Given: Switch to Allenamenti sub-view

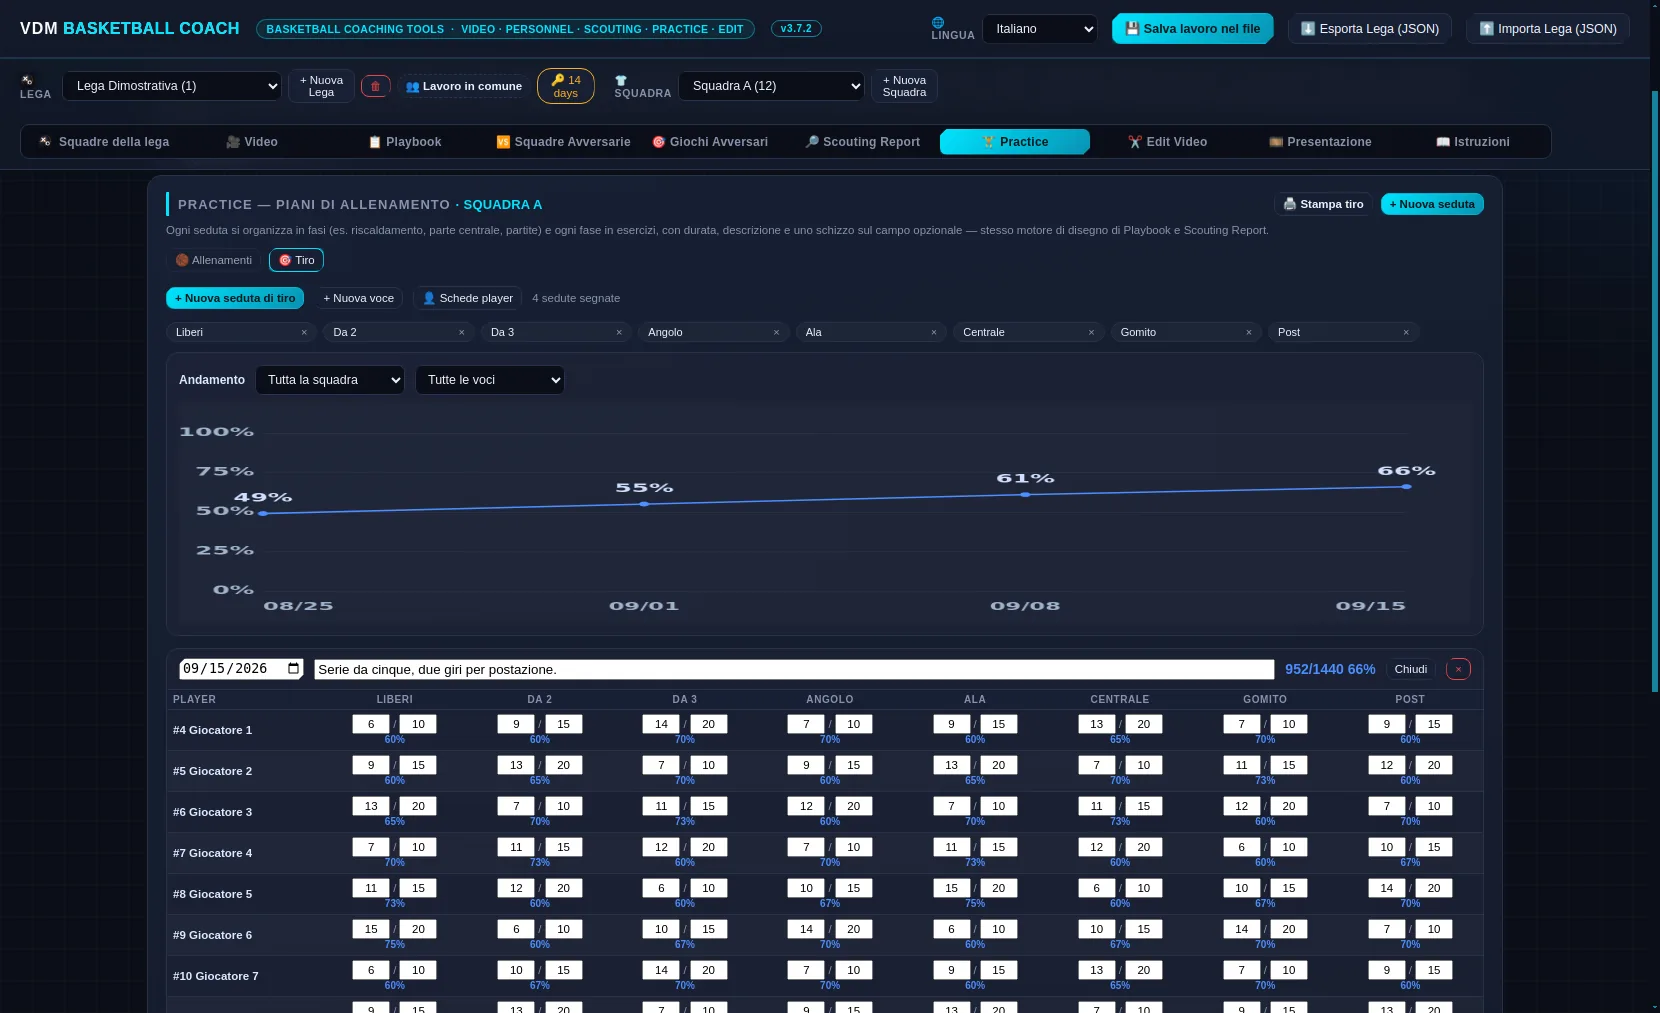Looking at the screenshot, I should pos(214,260).
